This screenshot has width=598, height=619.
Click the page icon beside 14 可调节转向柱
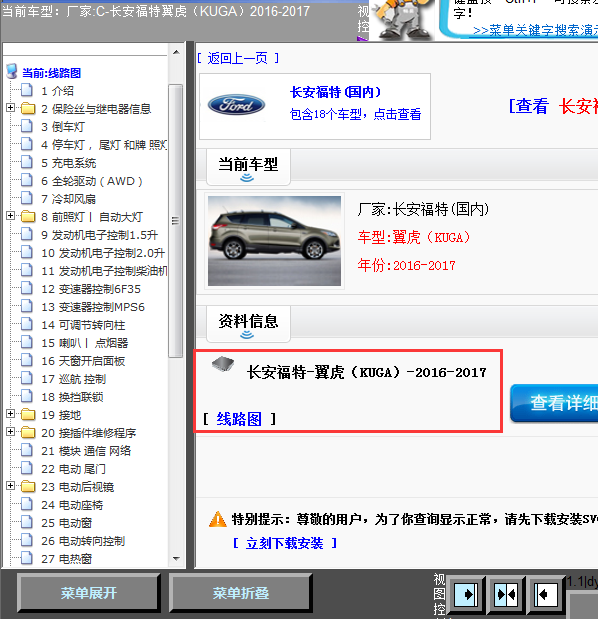coord(27,324)
